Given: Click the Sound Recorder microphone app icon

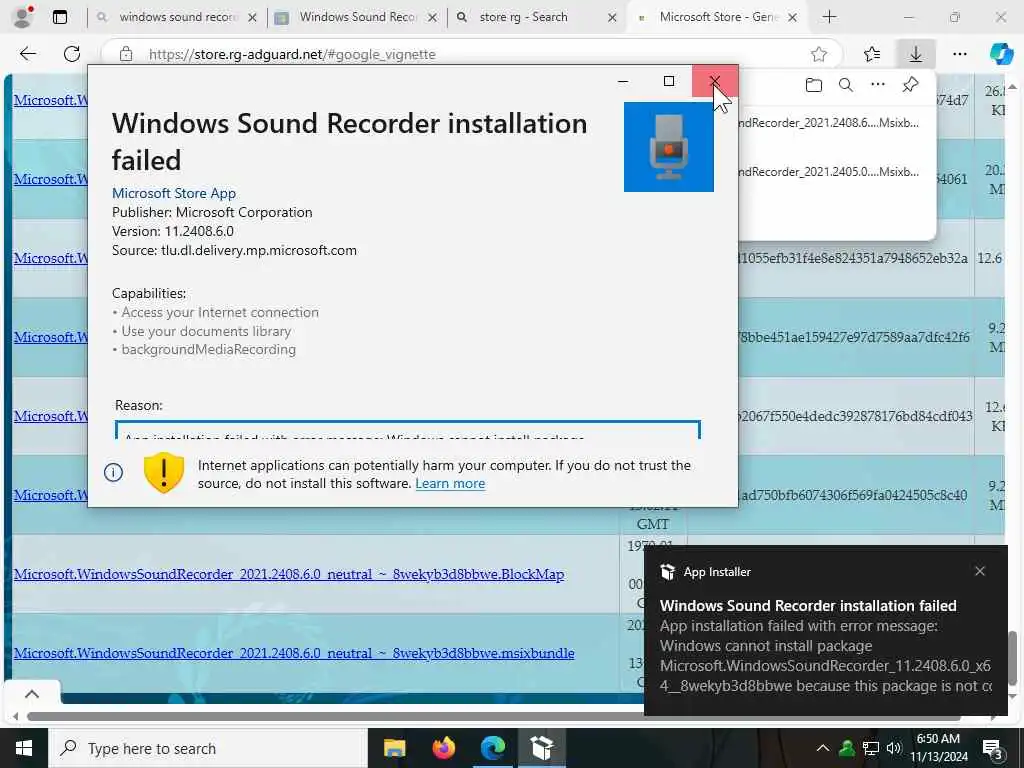Looking at the screenshot, I should pos(668,147).
